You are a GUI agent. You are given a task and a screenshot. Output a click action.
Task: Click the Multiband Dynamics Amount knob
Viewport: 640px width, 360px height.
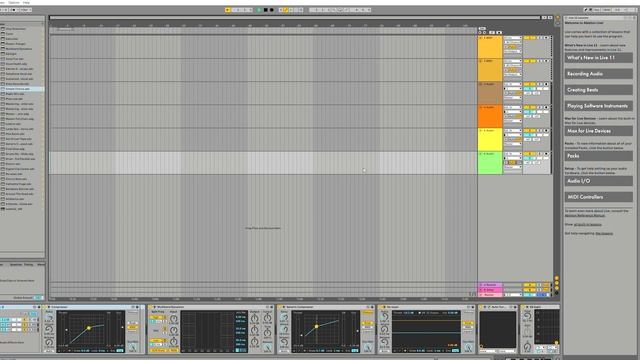click(267, 347)
